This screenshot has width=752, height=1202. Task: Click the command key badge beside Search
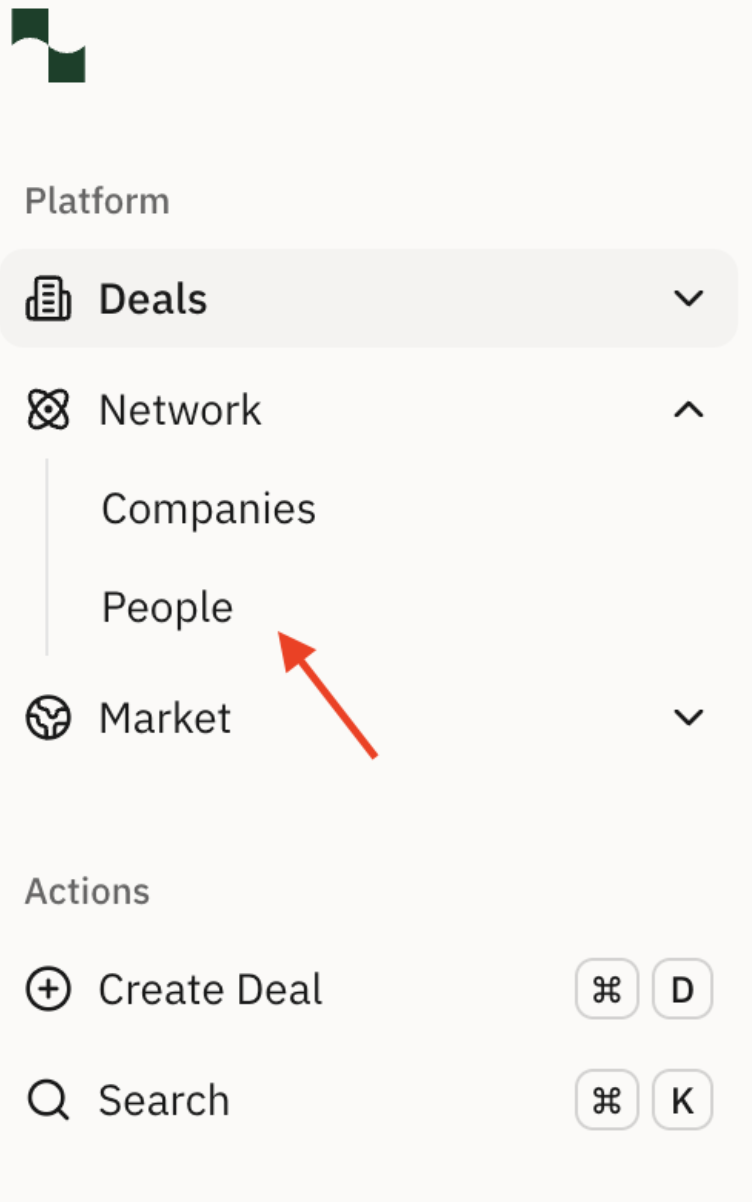click(x=607, y=1101)
